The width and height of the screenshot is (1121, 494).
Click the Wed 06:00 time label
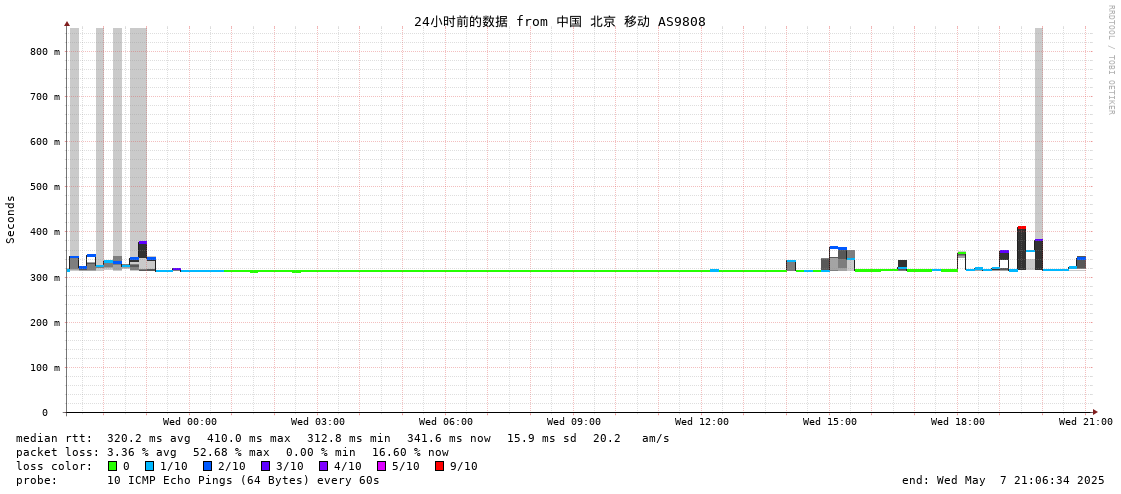(445, 422)
